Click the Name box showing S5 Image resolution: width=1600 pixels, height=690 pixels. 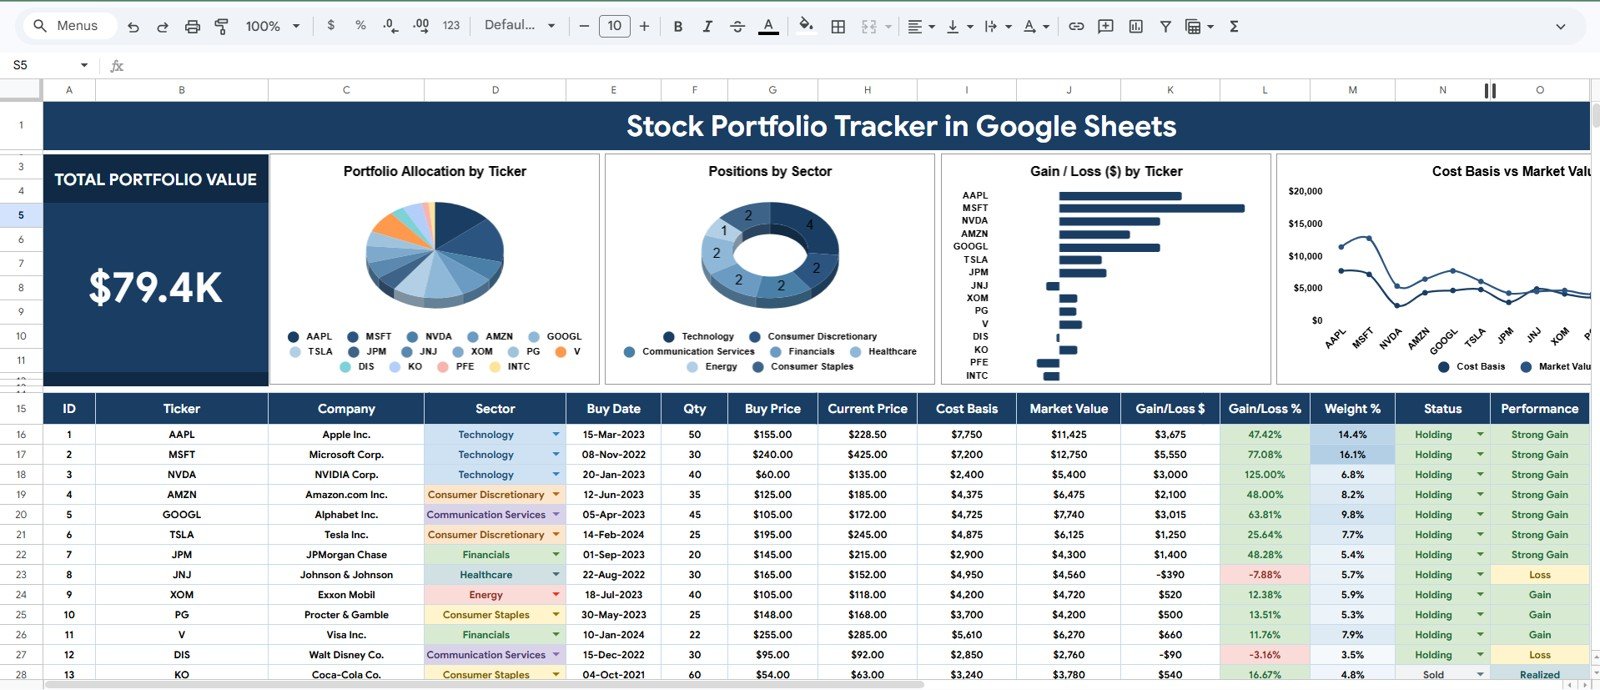tap(40, 65)
